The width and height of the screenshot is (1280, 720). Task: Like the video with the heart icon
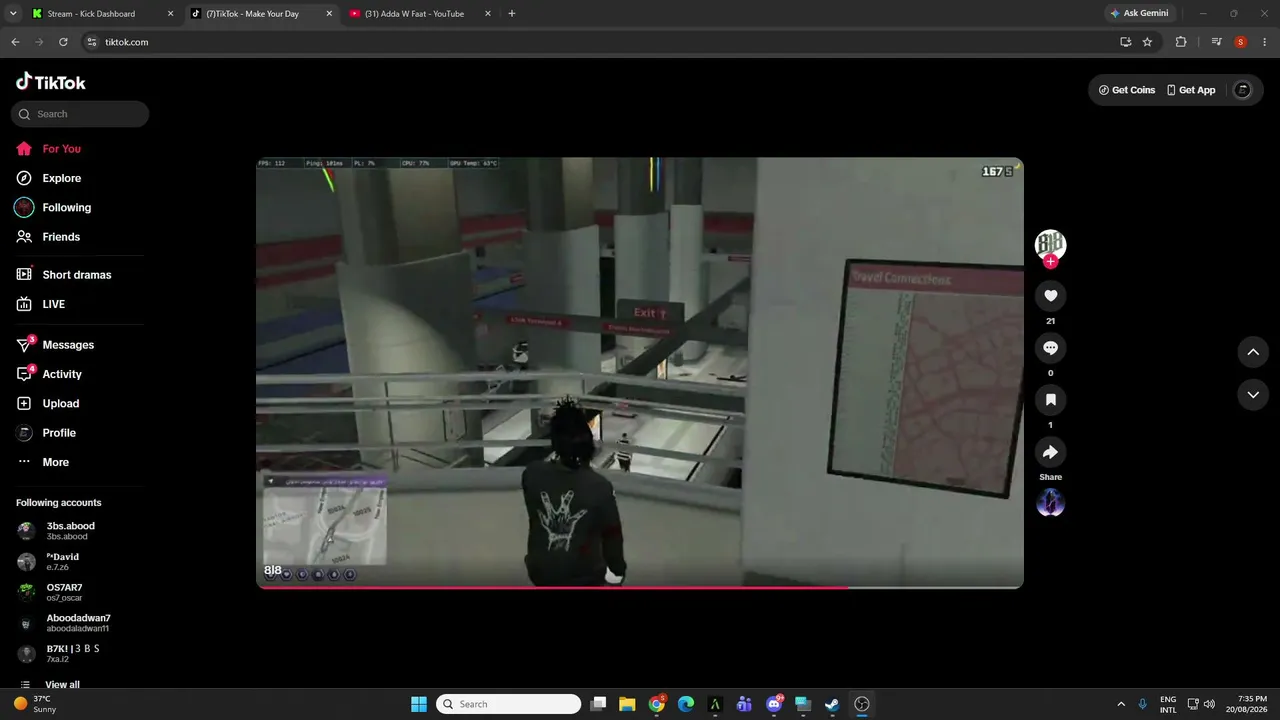1050,296
